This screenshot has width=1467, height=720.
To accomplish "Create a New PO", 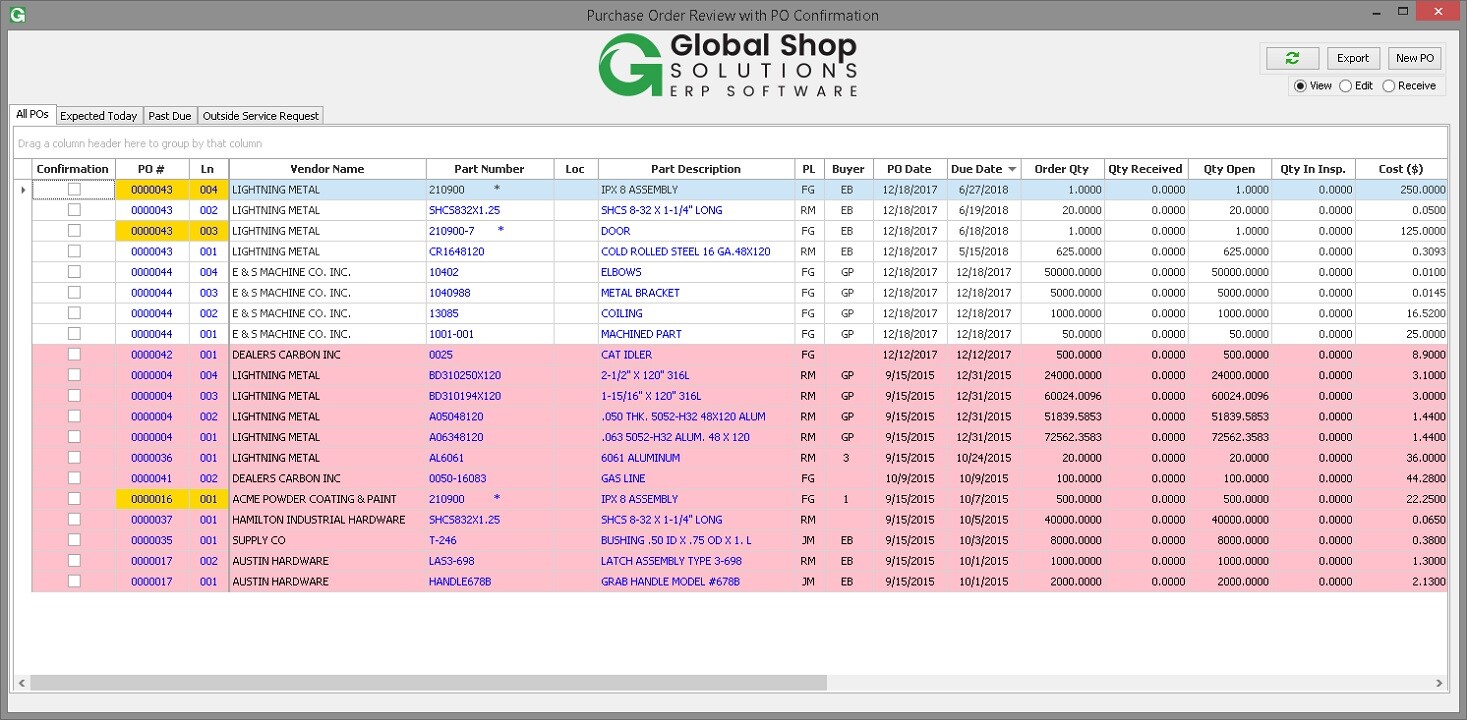I will click(1414, 58).
